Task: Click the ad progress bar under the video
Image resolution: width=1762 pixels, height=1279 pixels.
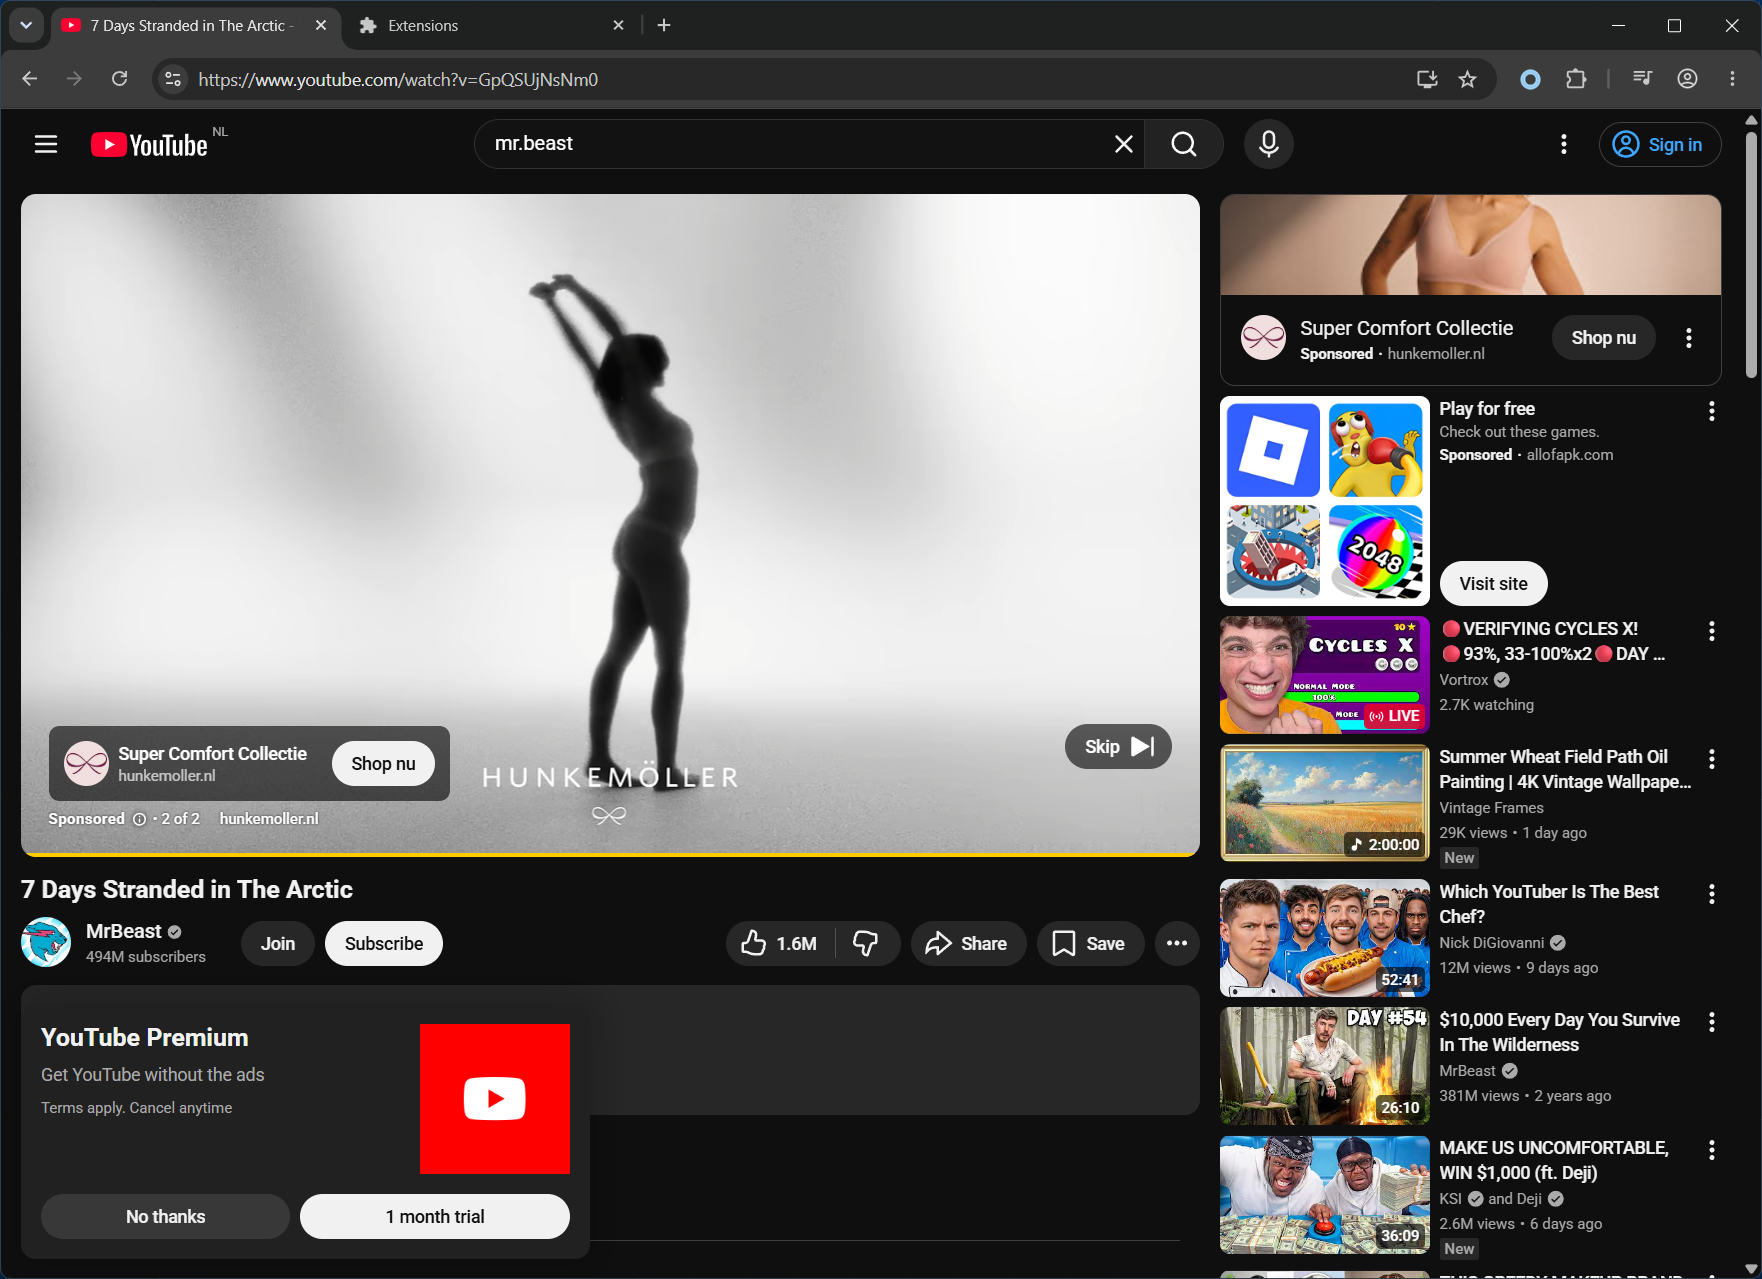Action: point(610,855)
